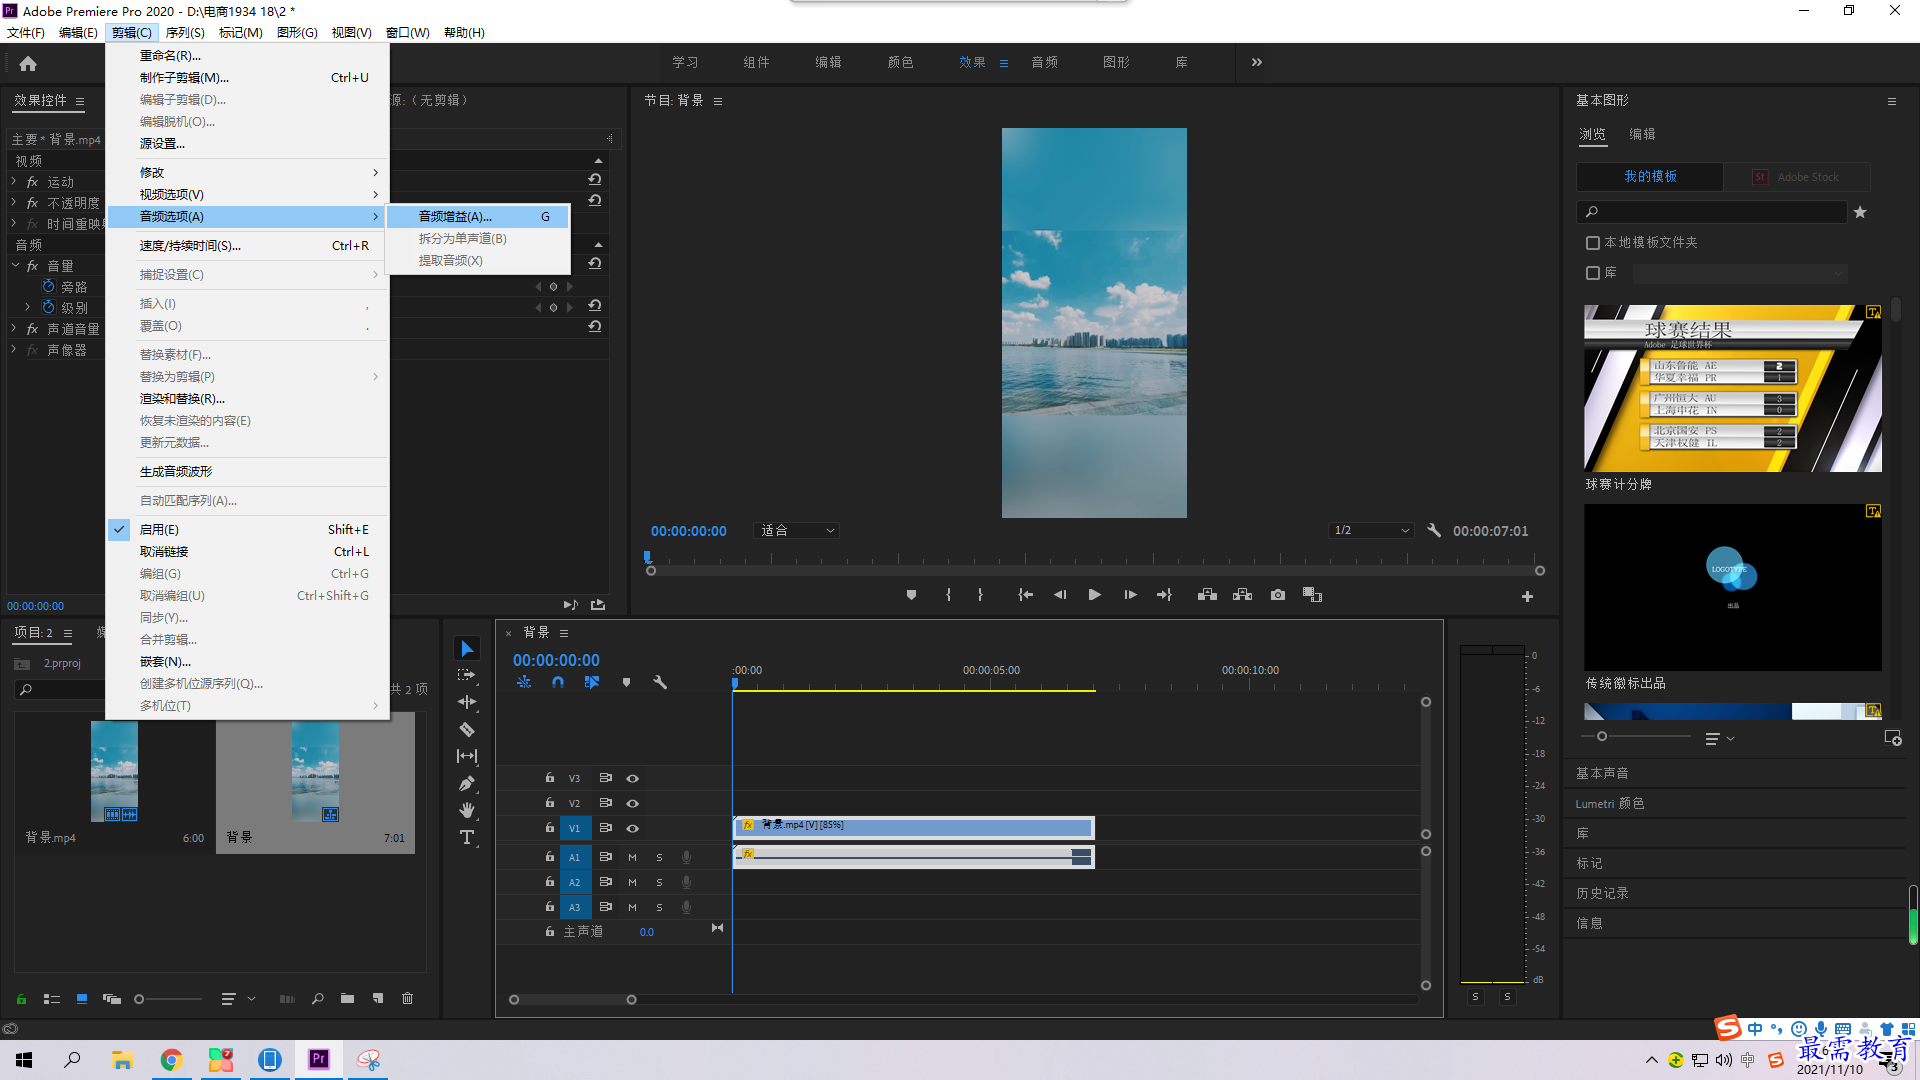Open playback resolution 1/2 dropdown
The width and height of the screenshot is (1920, 1080).
[x=1372, y=531]
